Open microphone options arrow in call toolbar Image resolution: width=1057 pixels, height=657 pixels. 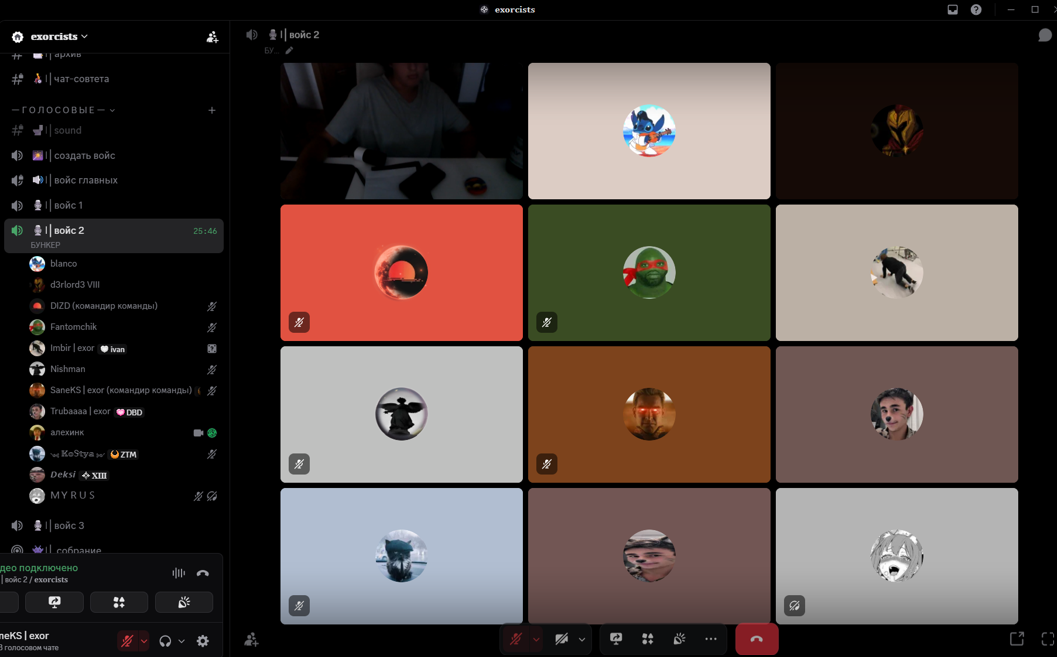[536, 639]
